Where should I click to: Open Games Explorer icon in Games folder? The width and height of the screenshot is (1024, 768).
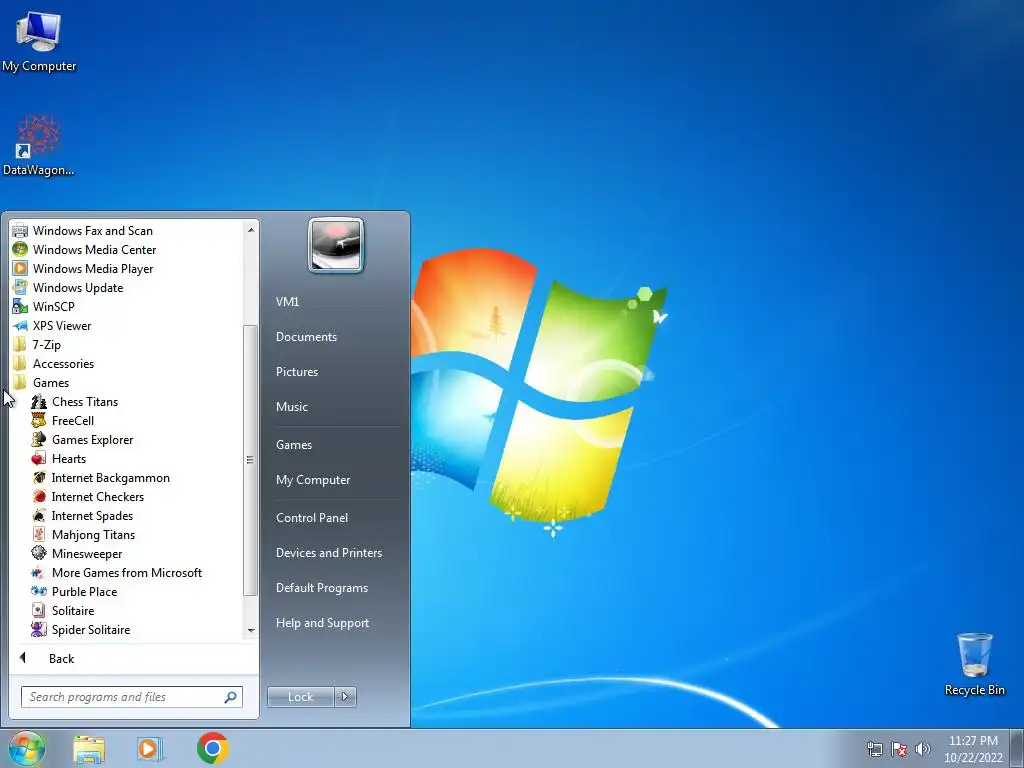[39, 440]
